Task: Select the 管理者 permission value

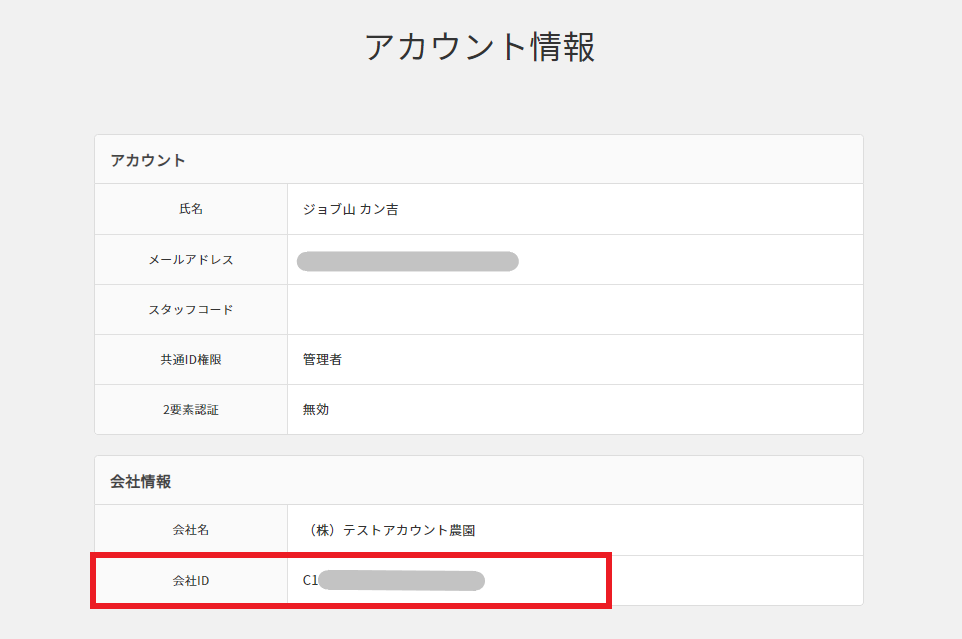Action: 322,360
